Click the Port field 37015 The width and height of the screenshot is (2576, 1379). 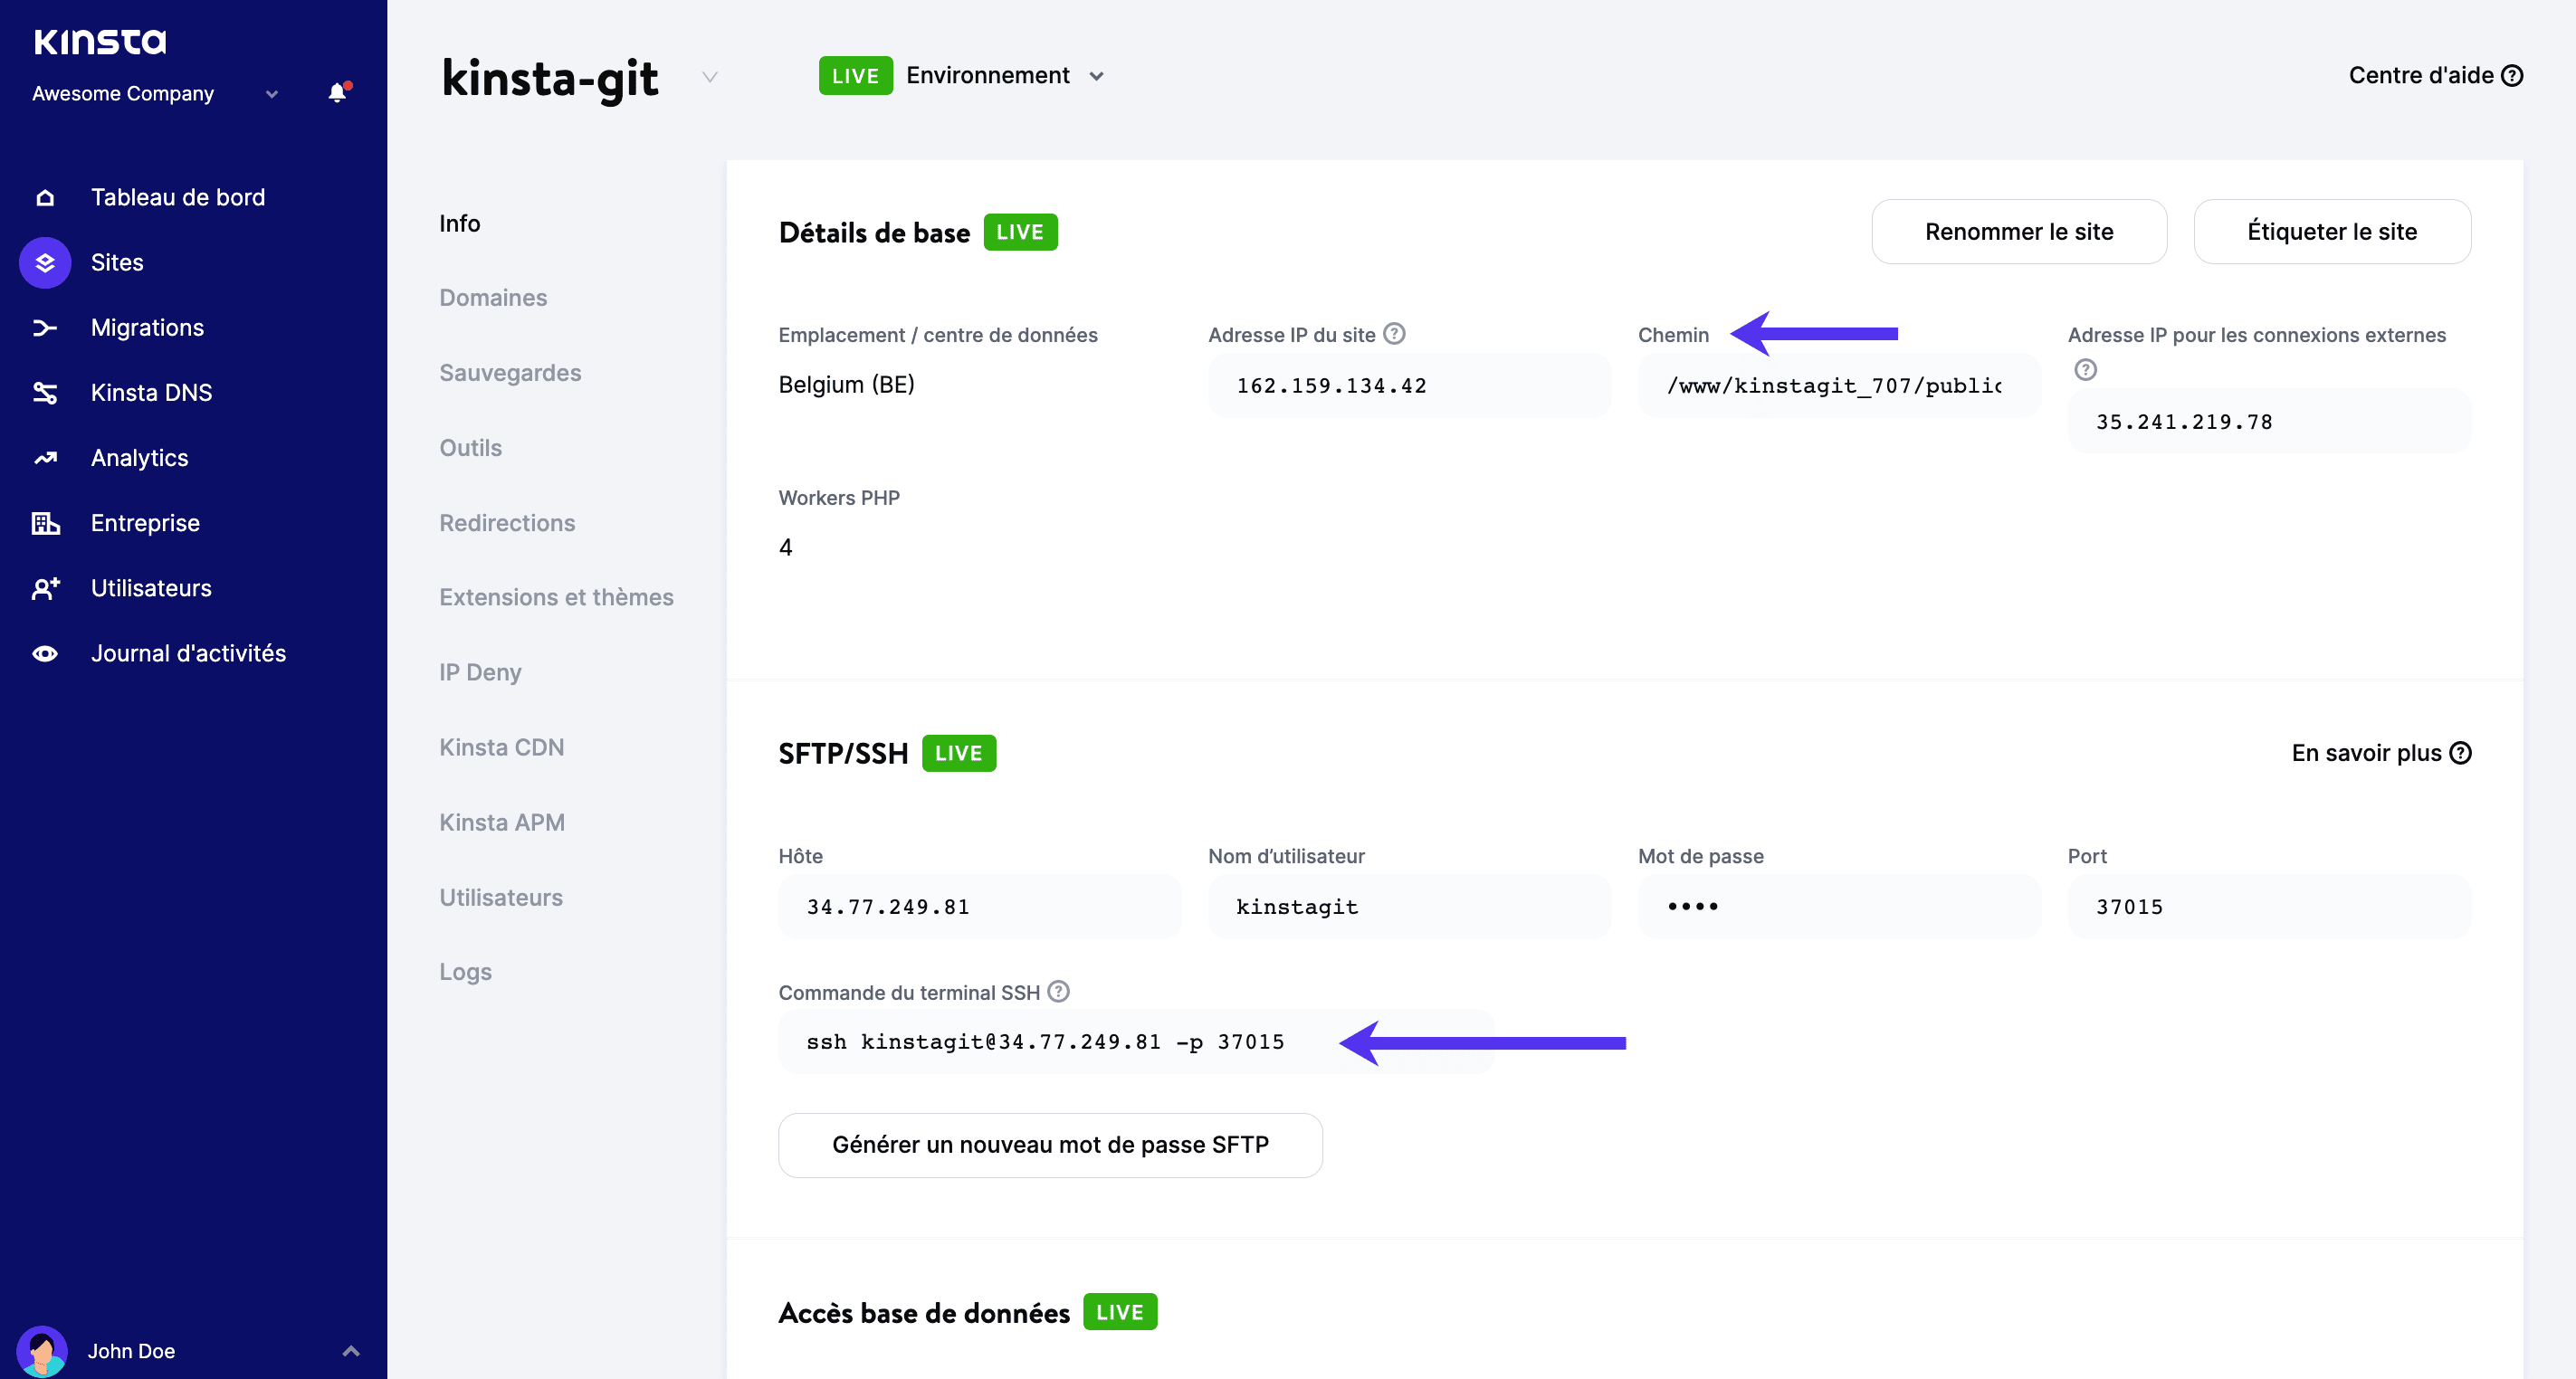click(2269, 907)
